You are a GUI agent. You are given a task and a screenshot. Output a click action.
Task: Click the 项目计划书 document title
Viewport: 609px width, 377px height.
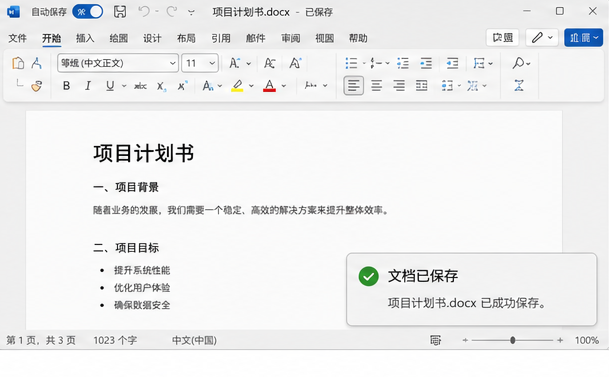point(143,153)
